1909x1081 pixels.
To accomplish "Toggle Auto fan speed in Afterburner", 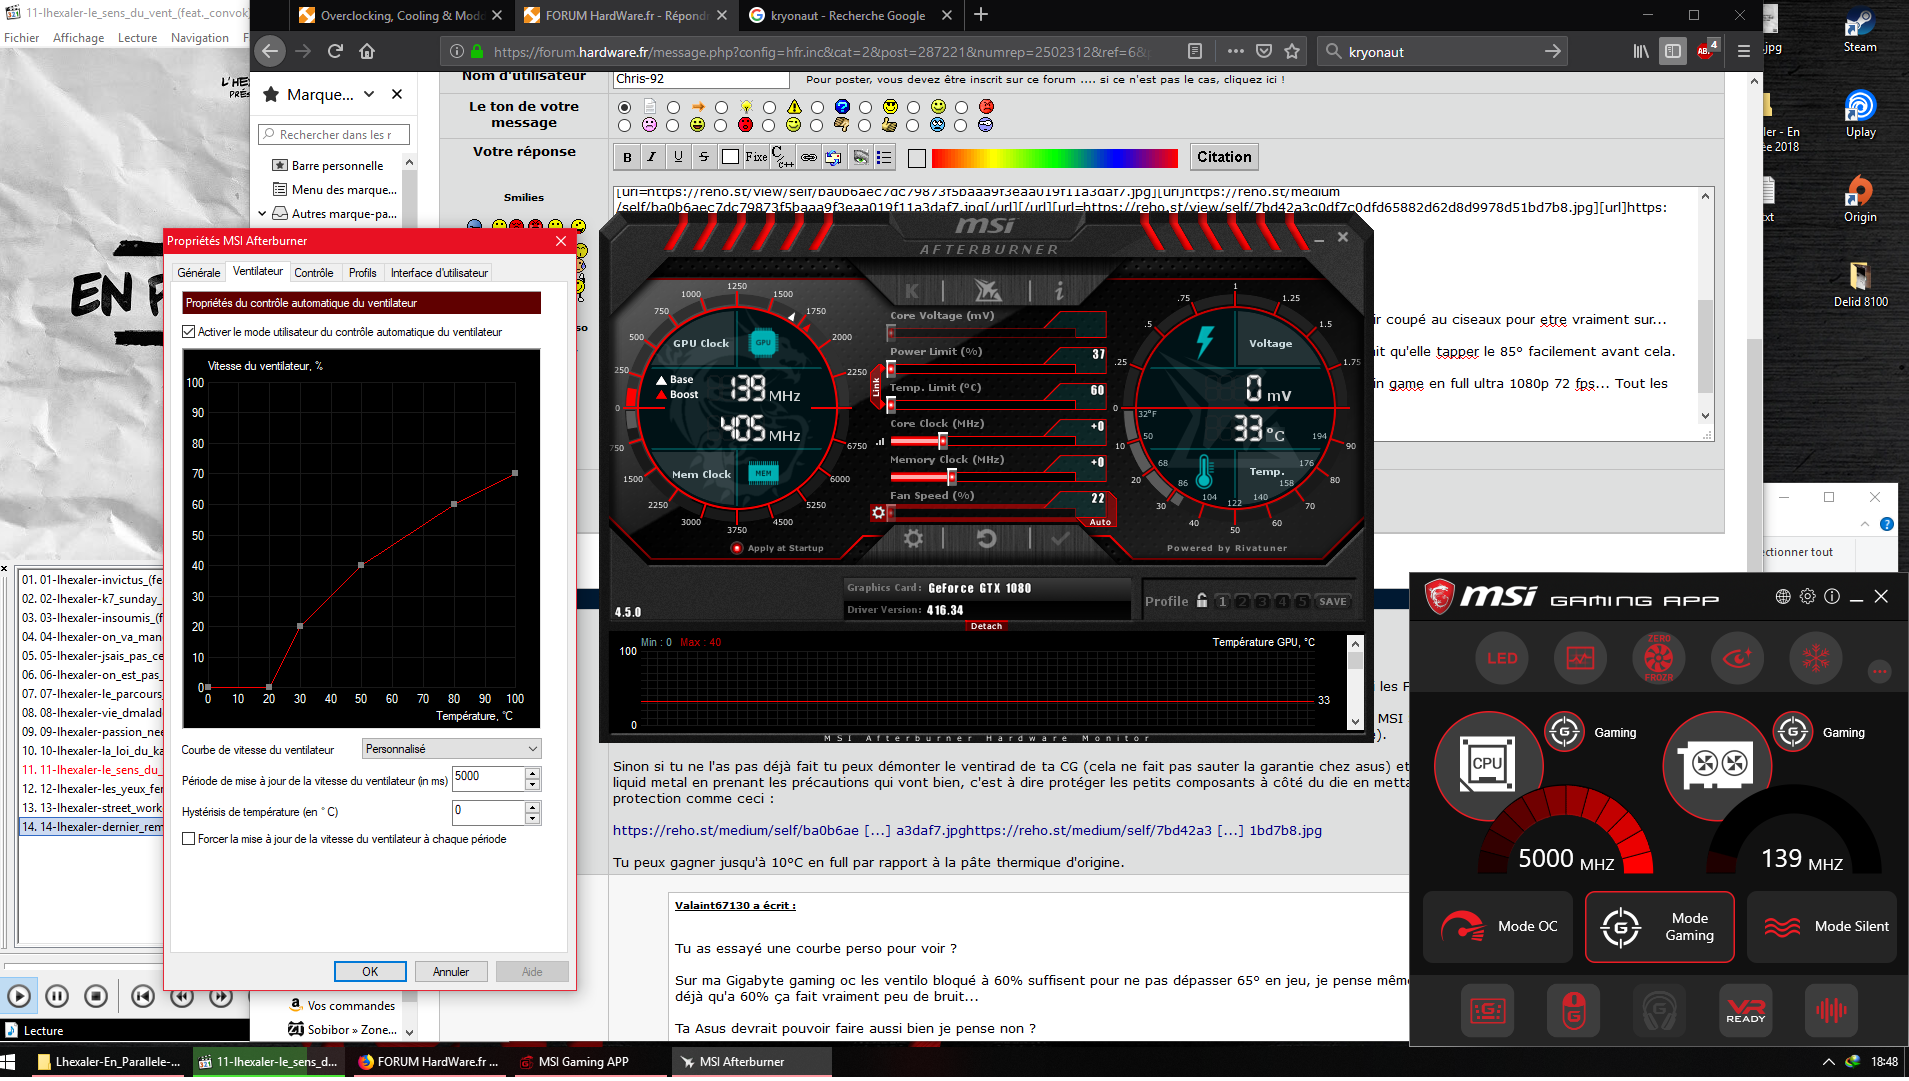I will tap(1099, 522).
